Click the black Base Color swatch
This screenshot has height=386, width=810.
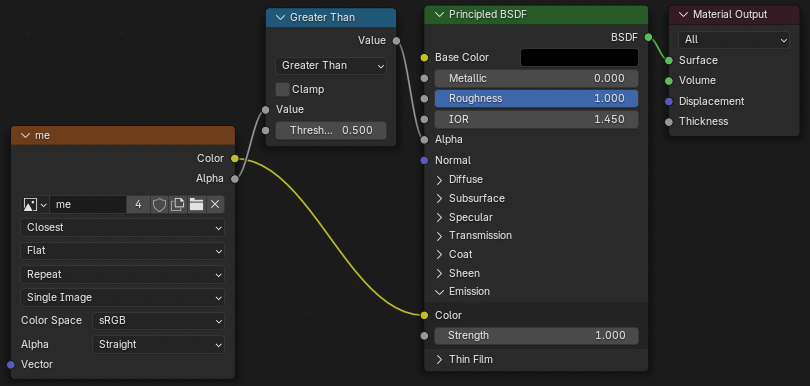point(579,57)
